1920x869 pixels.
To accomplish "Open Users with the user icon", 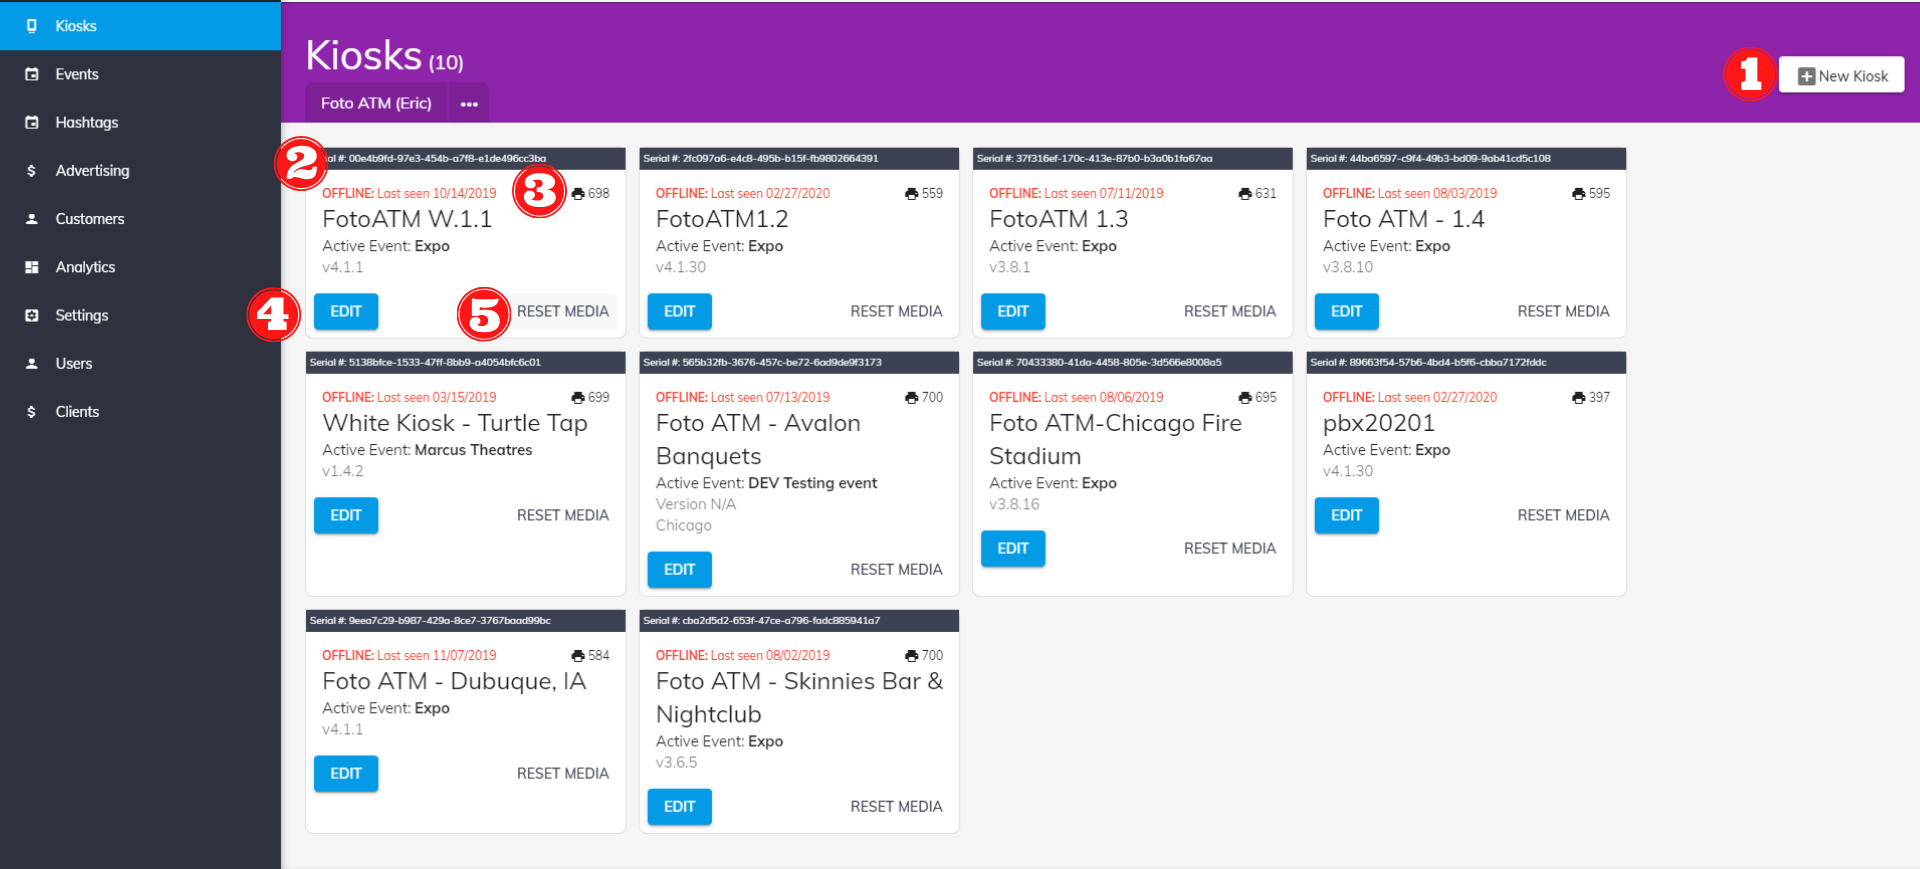I will pos(30,363).
